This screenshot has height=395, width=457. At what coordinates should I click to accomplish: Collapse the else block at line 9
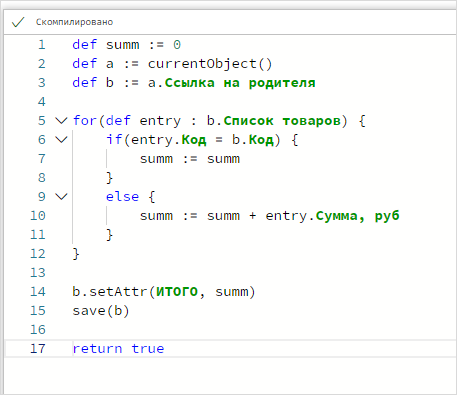[61, 196]
